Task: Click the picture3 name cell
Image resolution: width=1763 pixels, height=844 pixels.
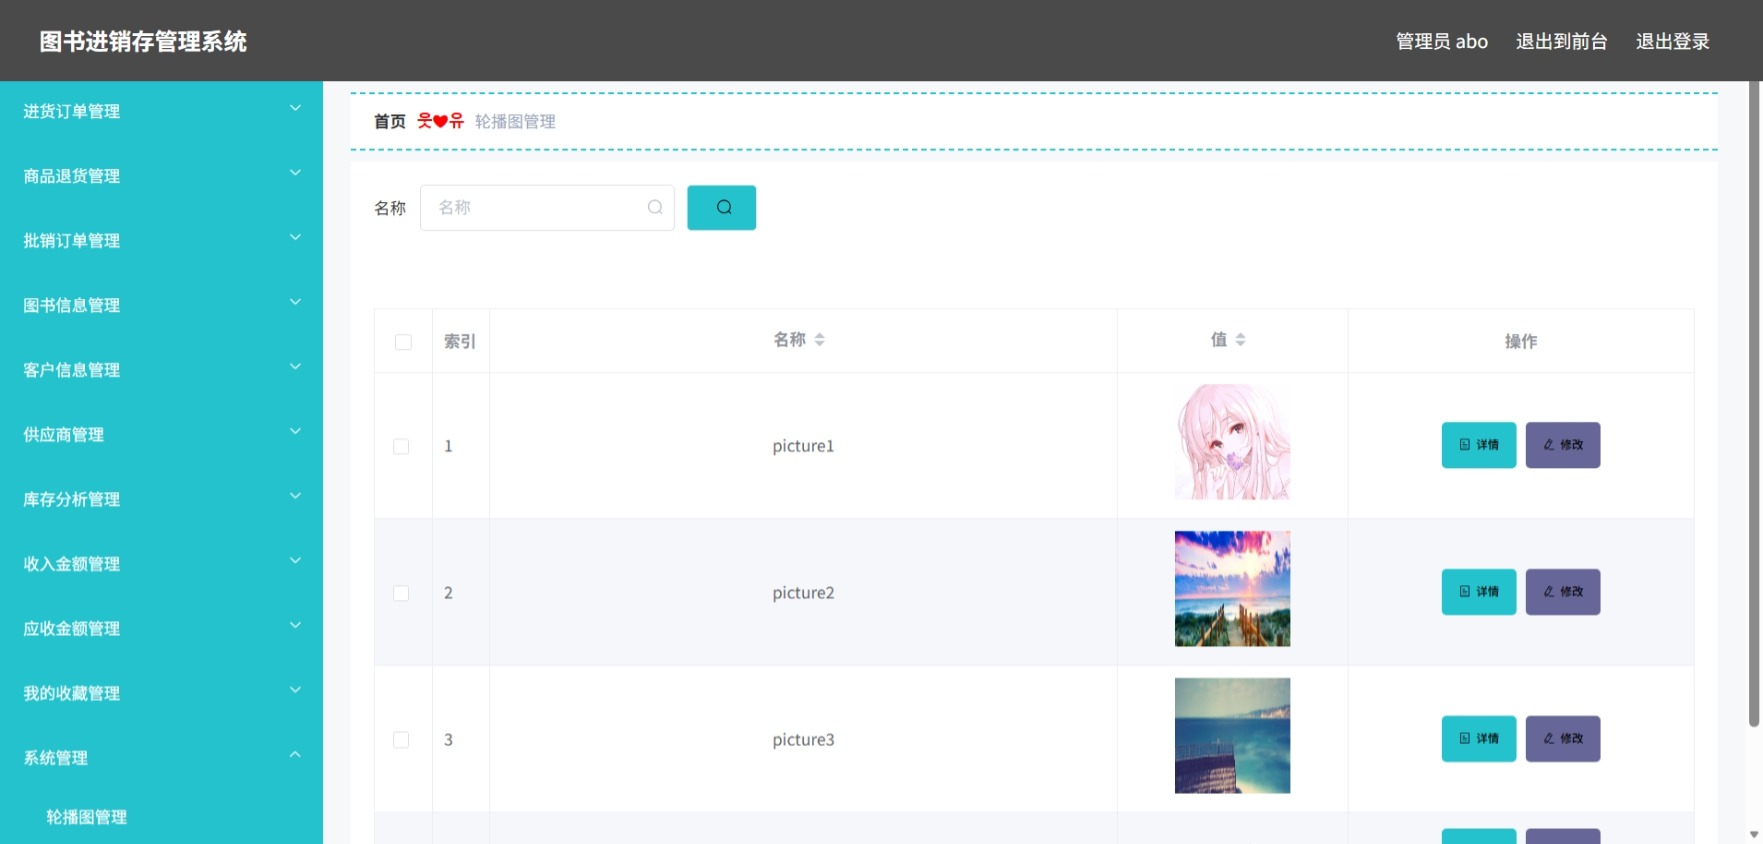Action: (803, 740)
